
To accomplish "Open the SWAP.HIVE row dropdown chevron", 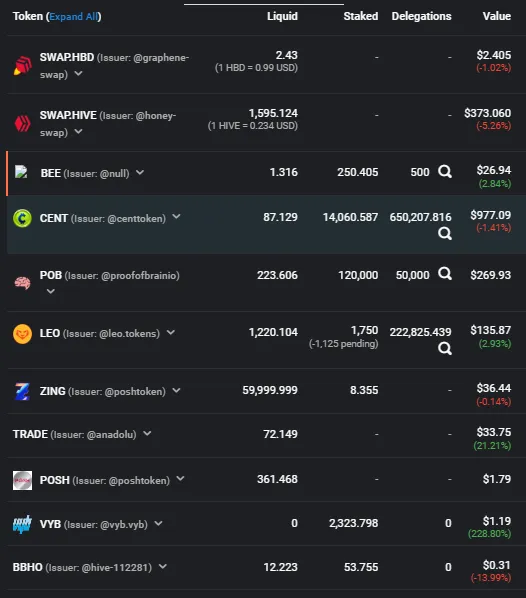I will coord(78,132).
